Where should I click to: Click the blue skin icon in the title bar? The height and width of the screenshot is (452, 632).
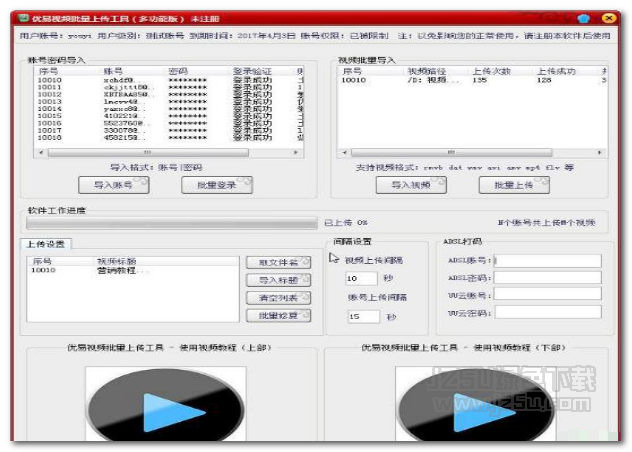click(584, 19)
